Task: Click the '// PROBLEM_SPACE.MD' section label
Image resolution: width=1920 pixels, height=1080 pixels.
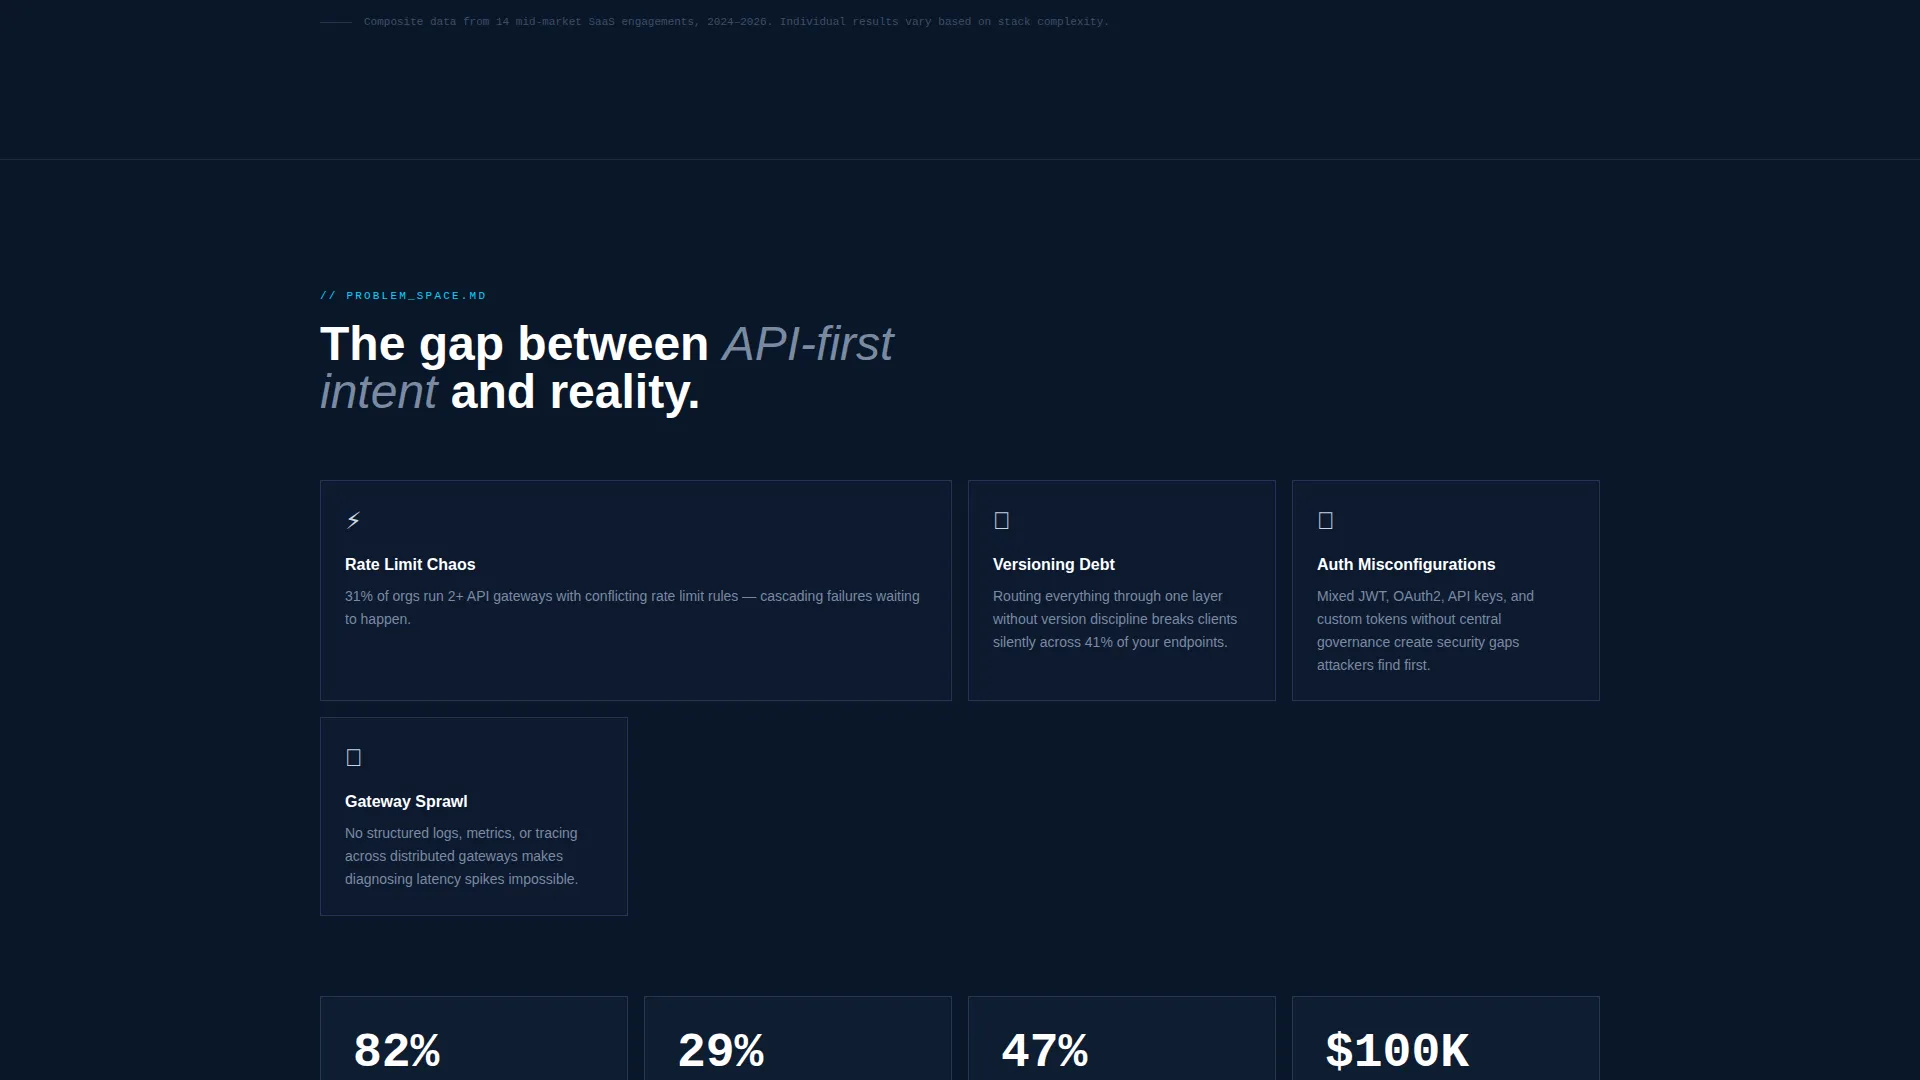Action: coord(403,296)
